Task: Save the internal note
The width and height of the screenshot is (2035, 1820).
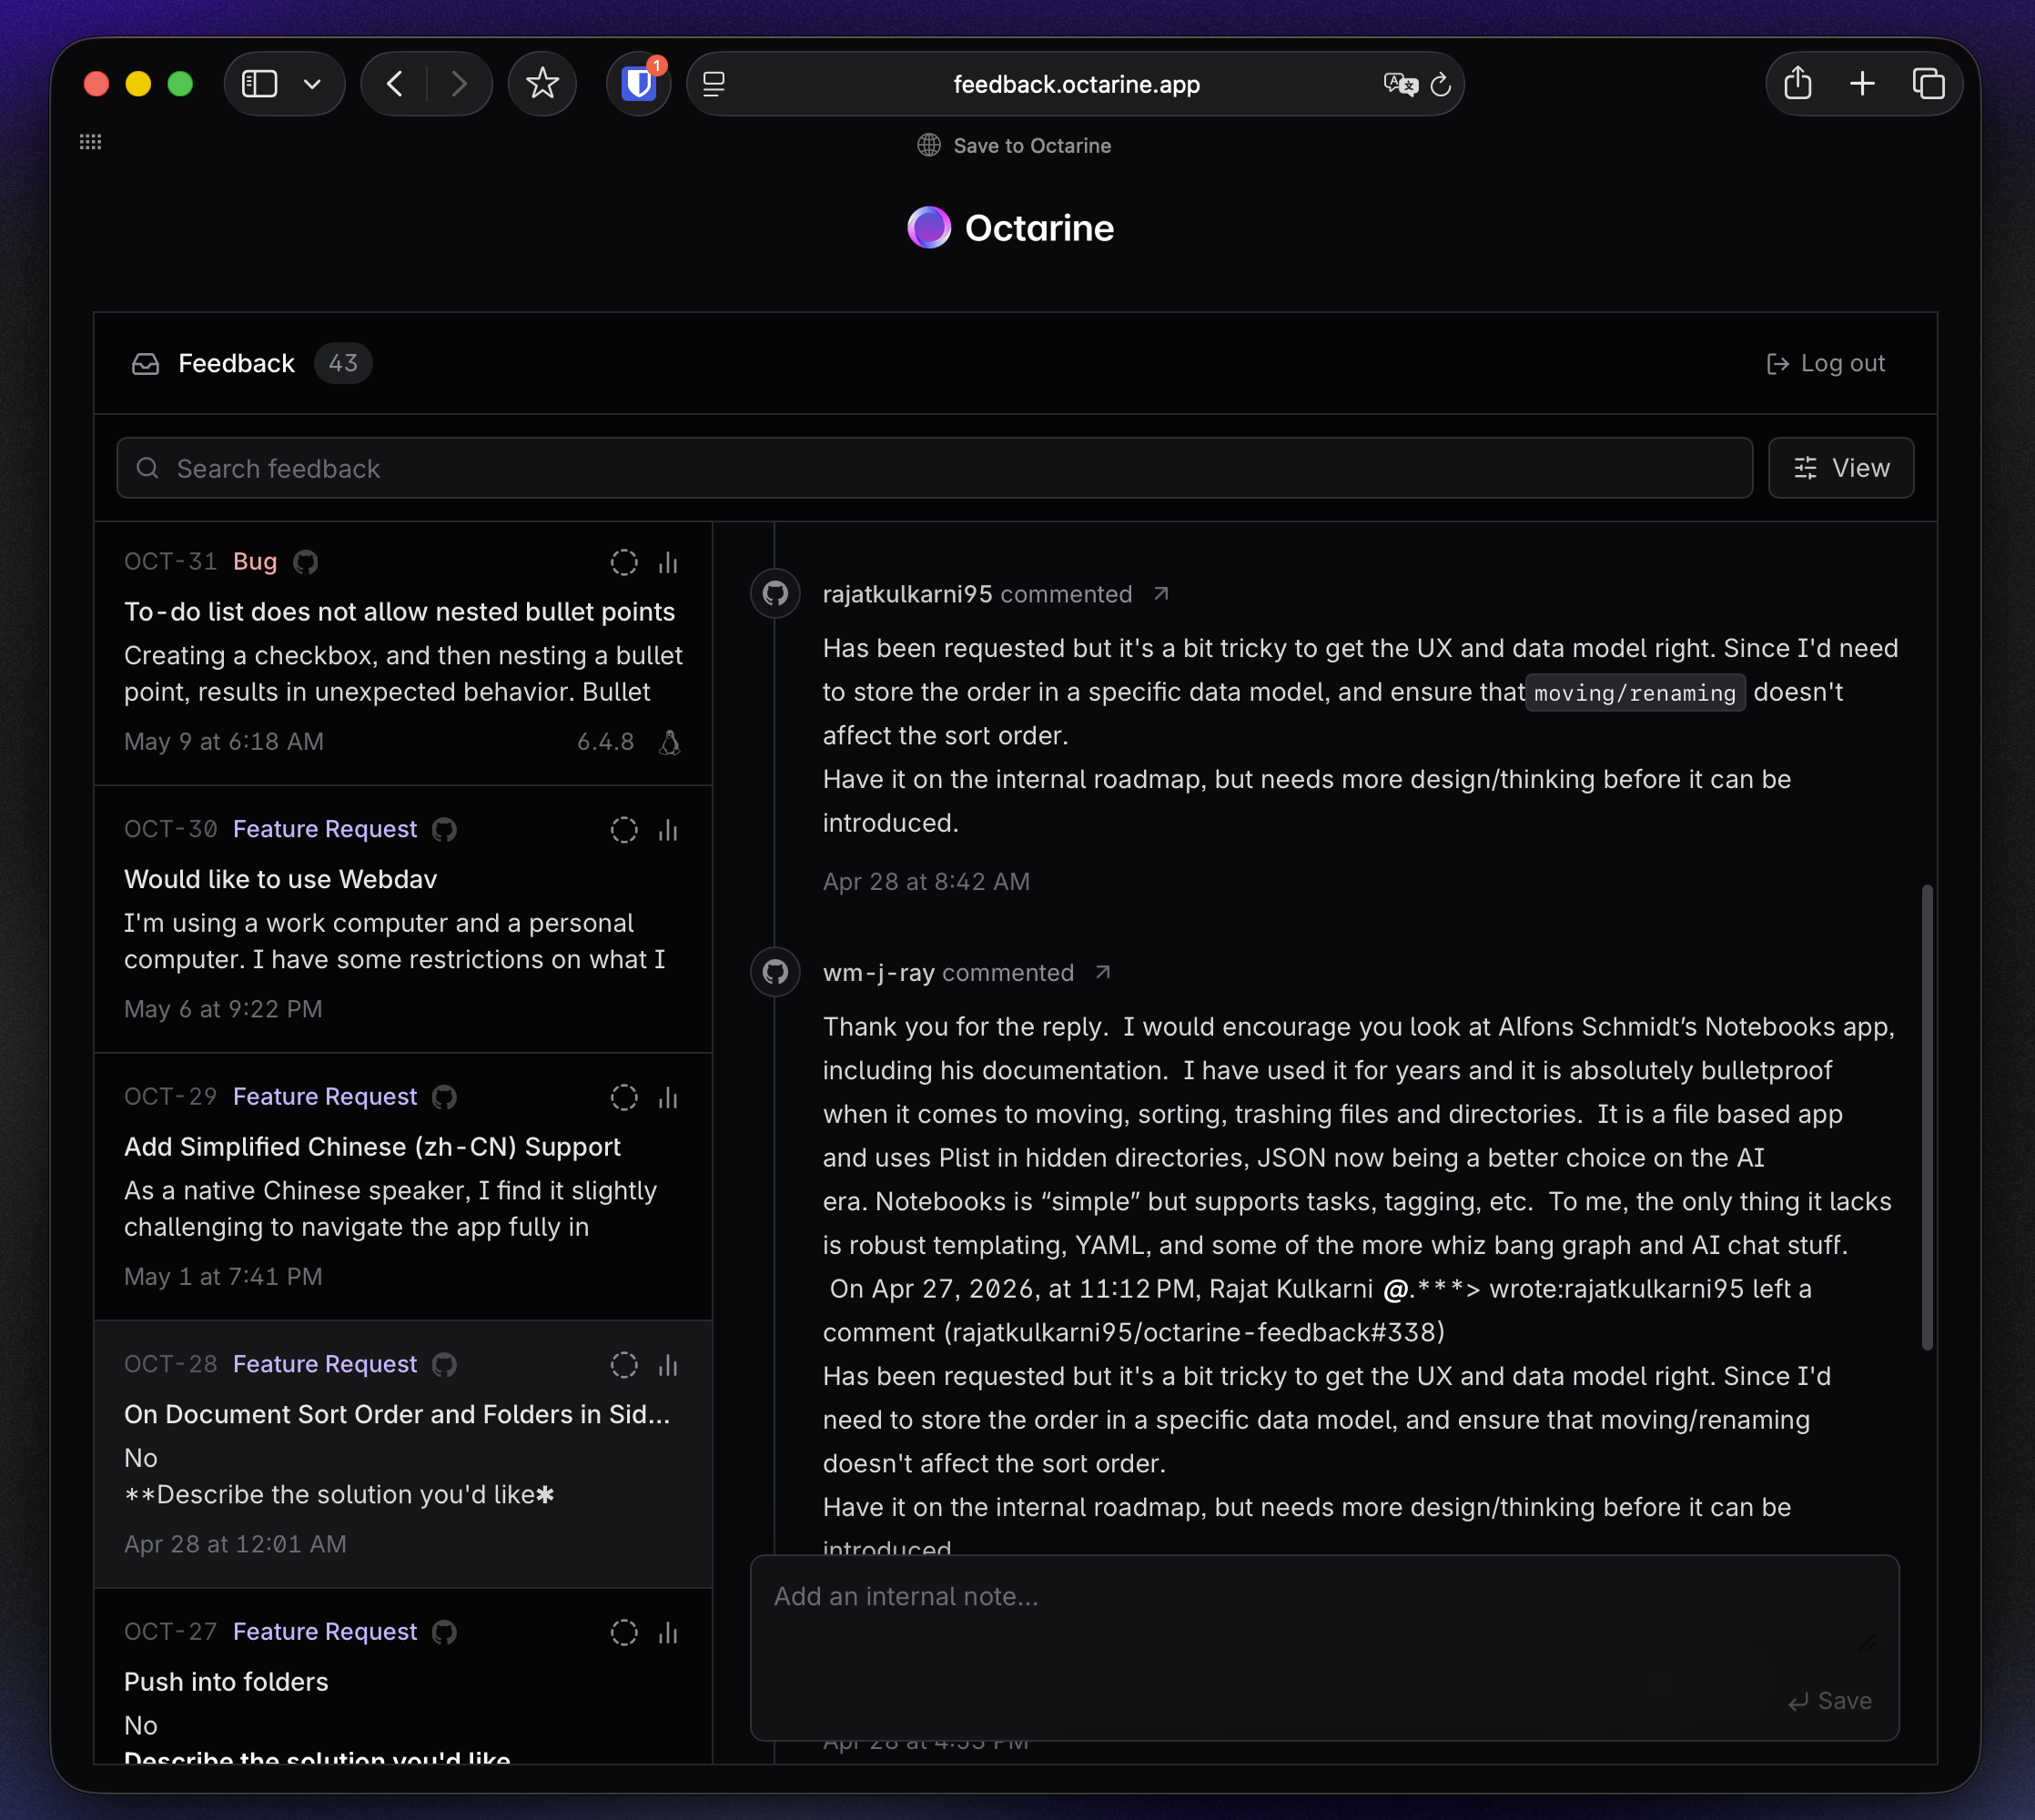Action: coord(1830,1701)
